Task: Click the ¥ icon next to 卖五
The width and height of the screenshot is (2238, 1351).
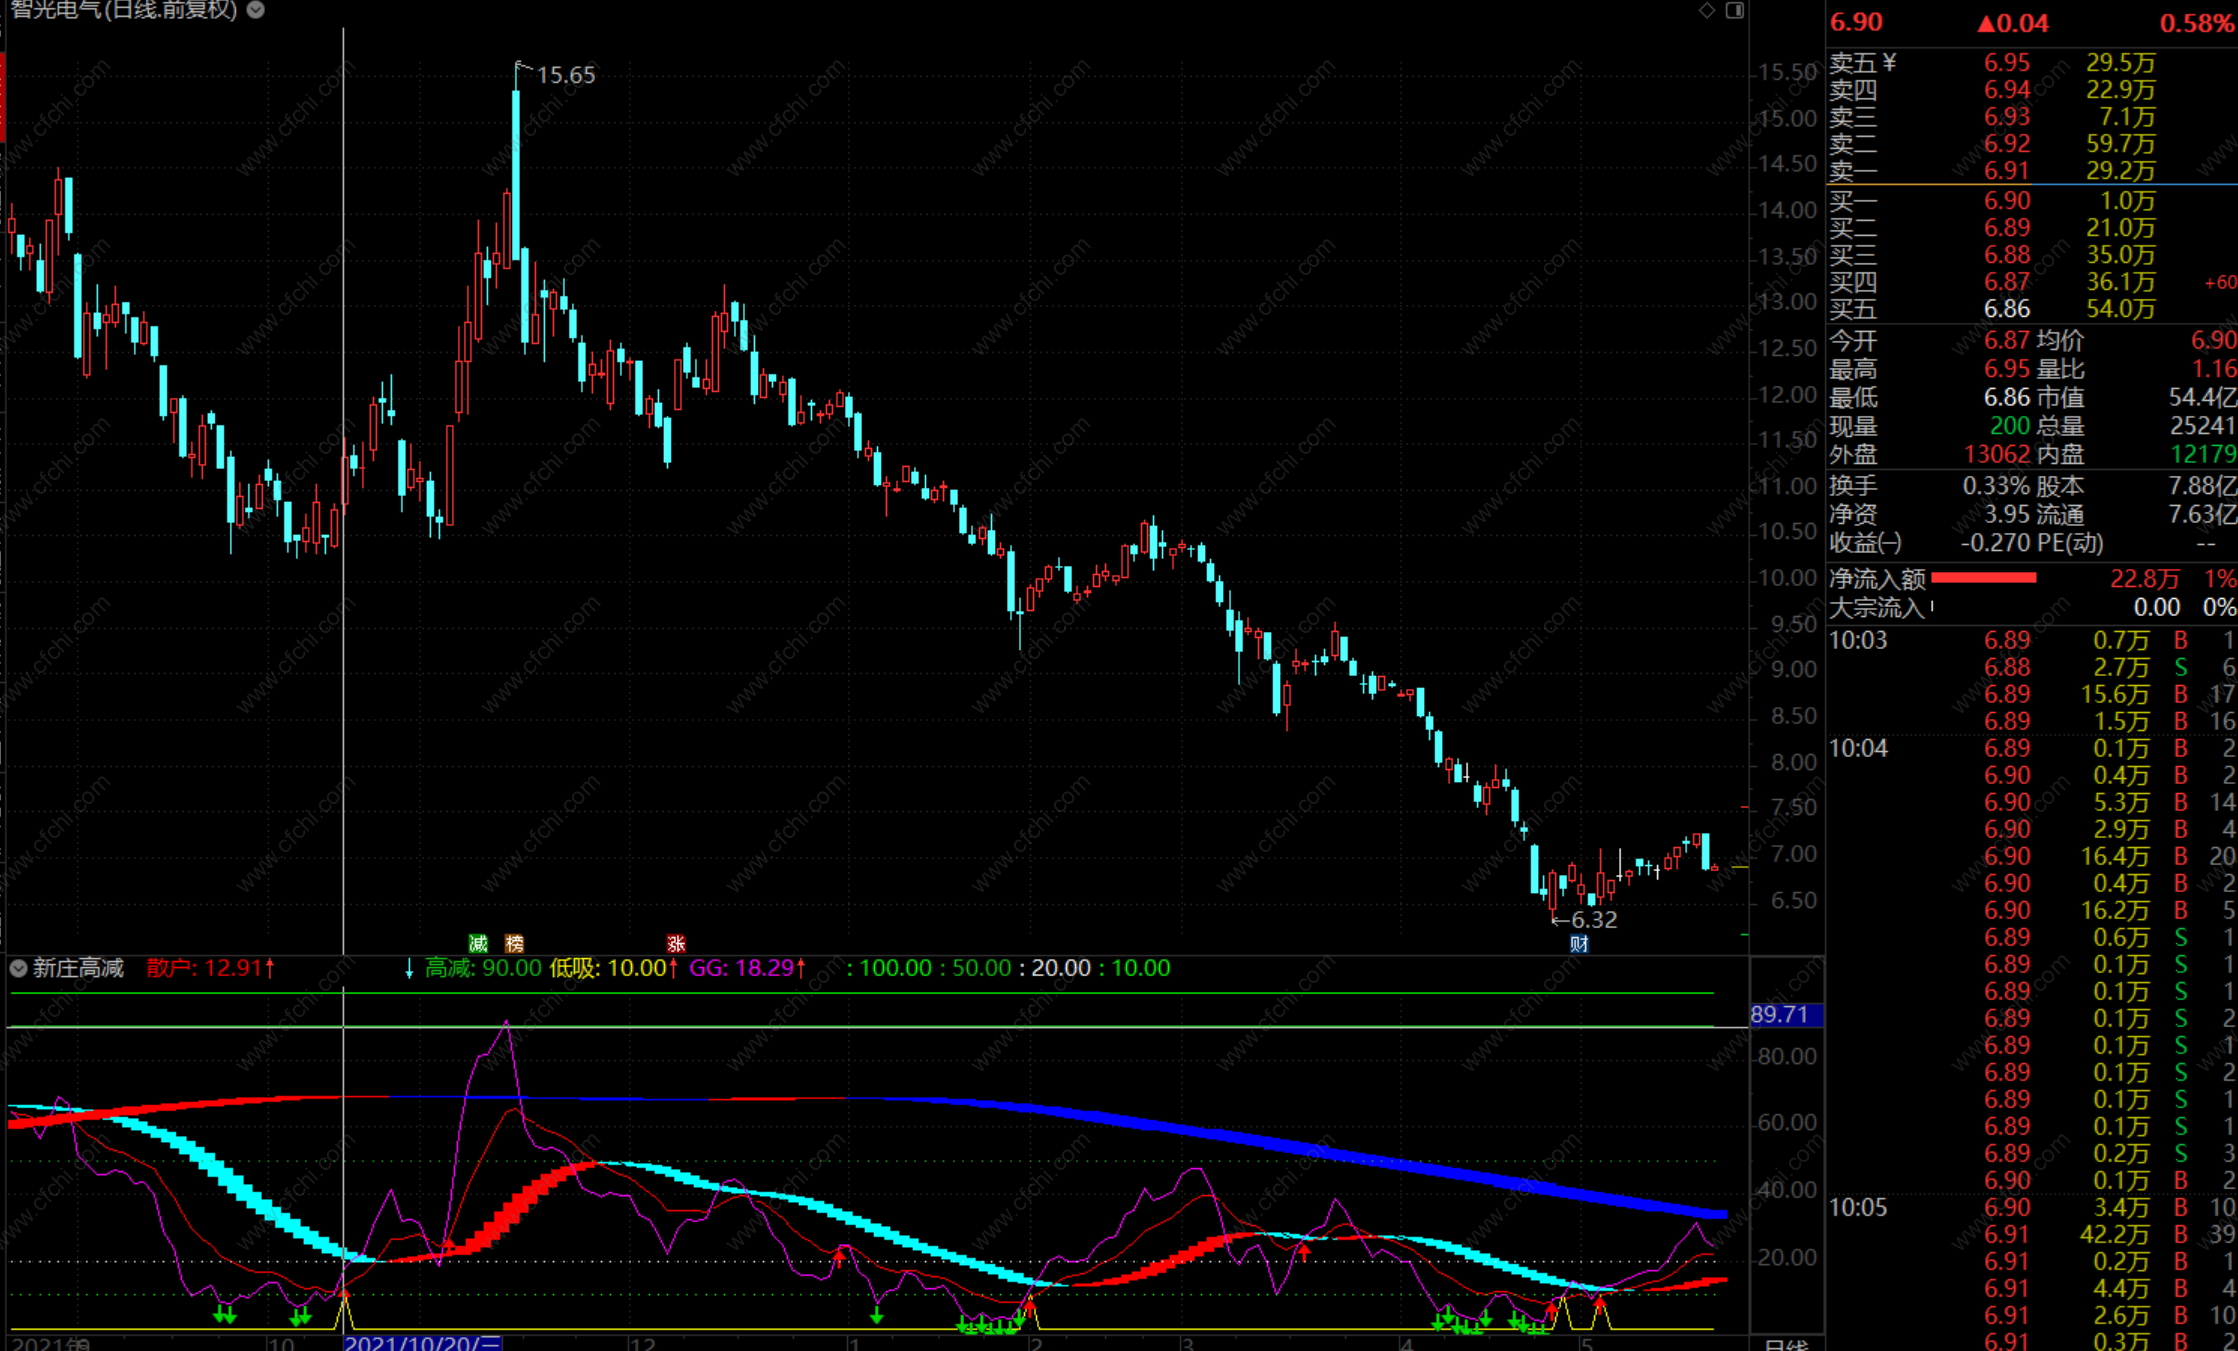Action: point(1889,63)
